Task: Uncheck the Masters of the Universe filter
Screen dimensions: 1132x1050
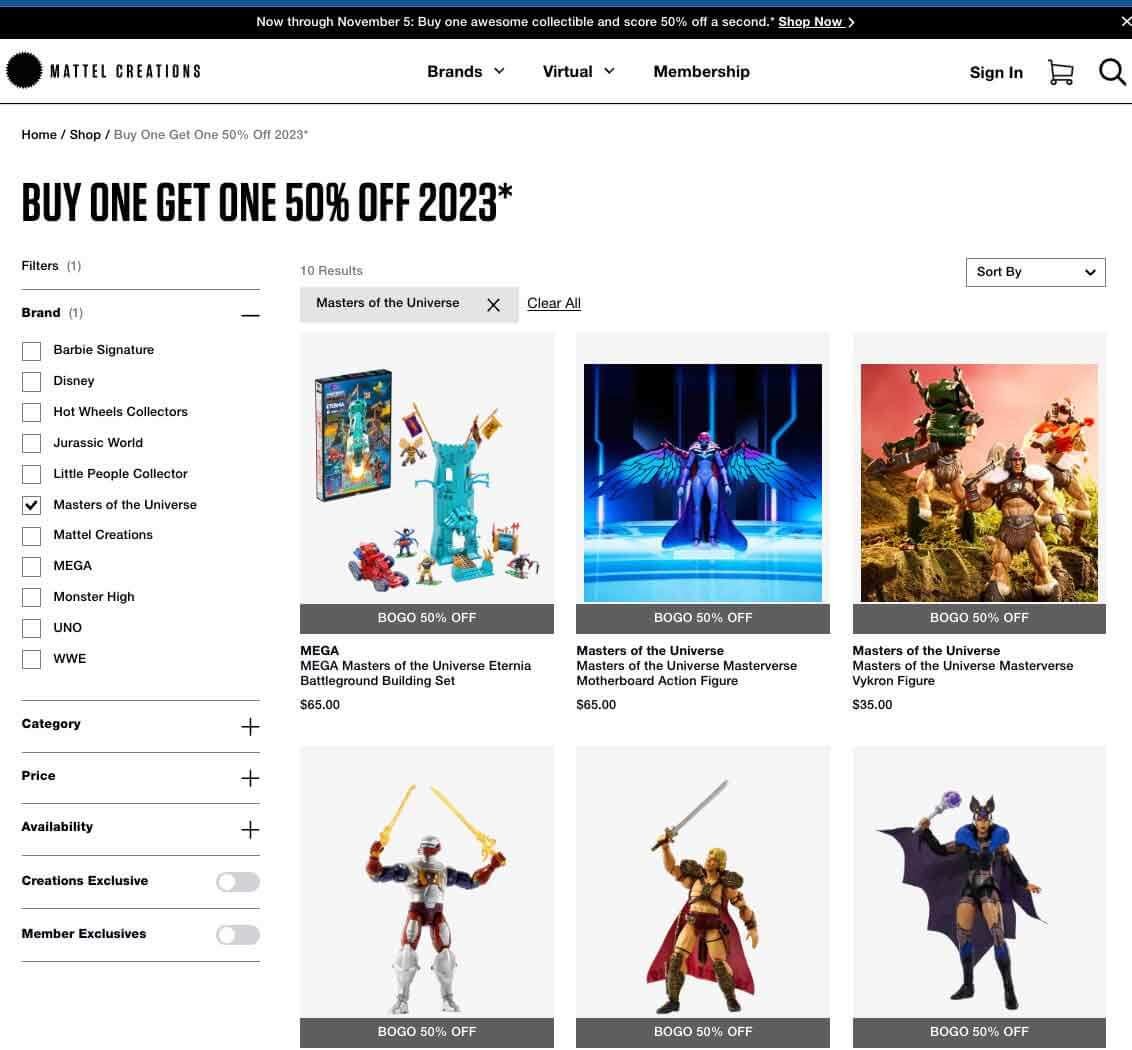Action: pyautogui.click(x=31, y=505)
